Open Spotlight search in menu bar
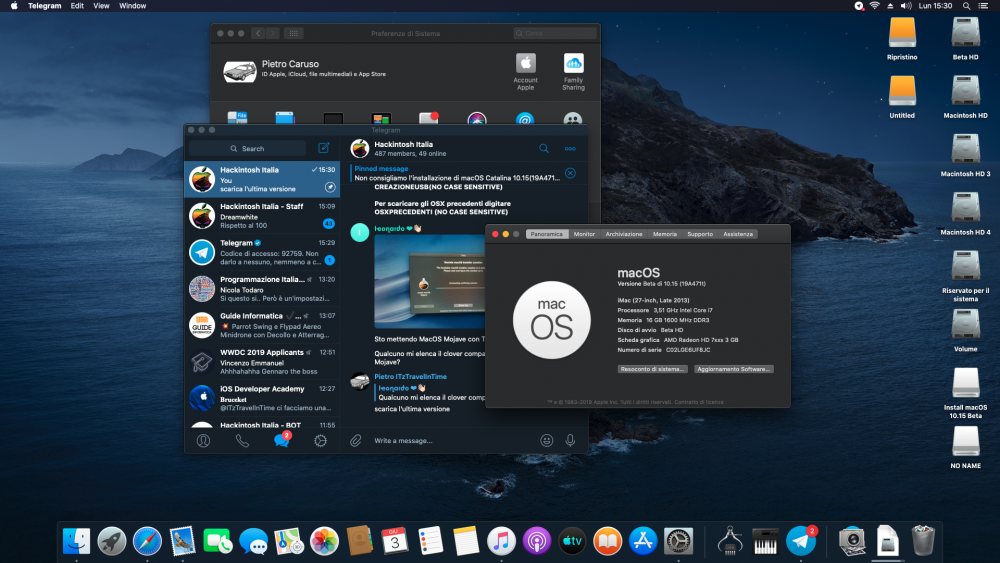The width and height of the screenshot is (1000, 563). click(966, 6)
